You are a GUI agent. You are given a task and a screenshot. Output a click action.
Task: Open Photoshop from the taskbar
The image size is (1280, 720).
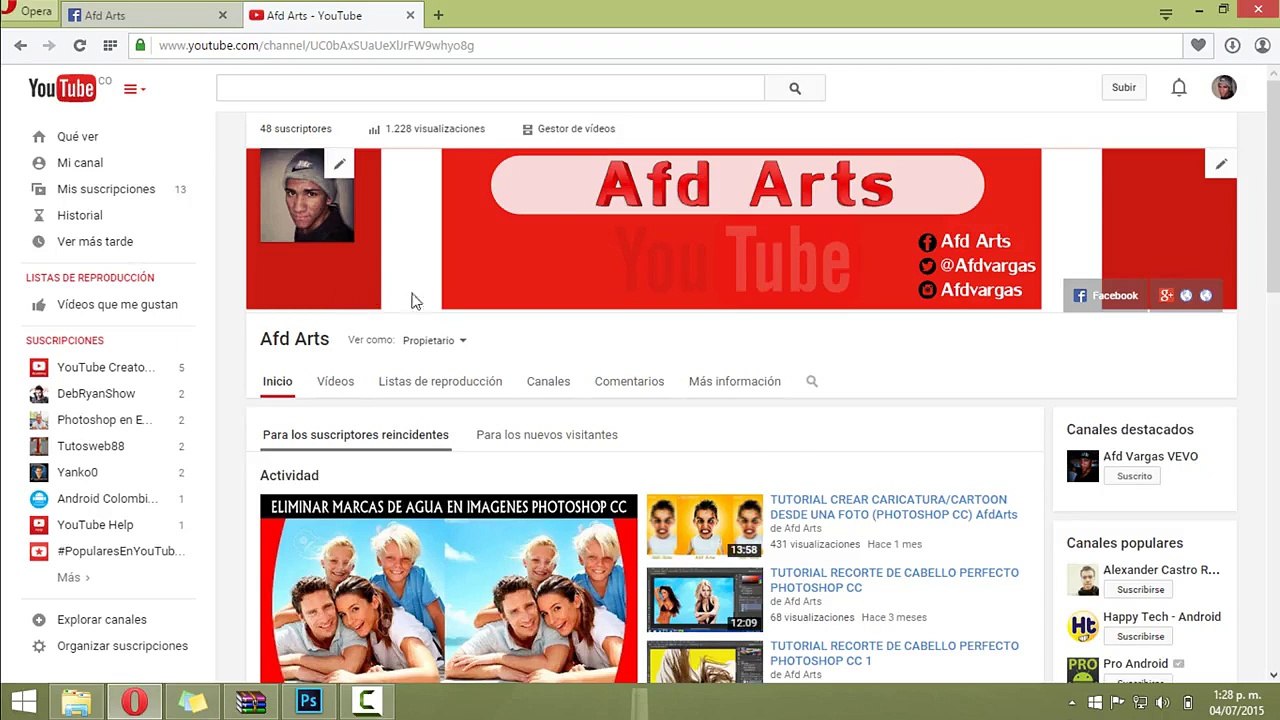coord(308,702)
